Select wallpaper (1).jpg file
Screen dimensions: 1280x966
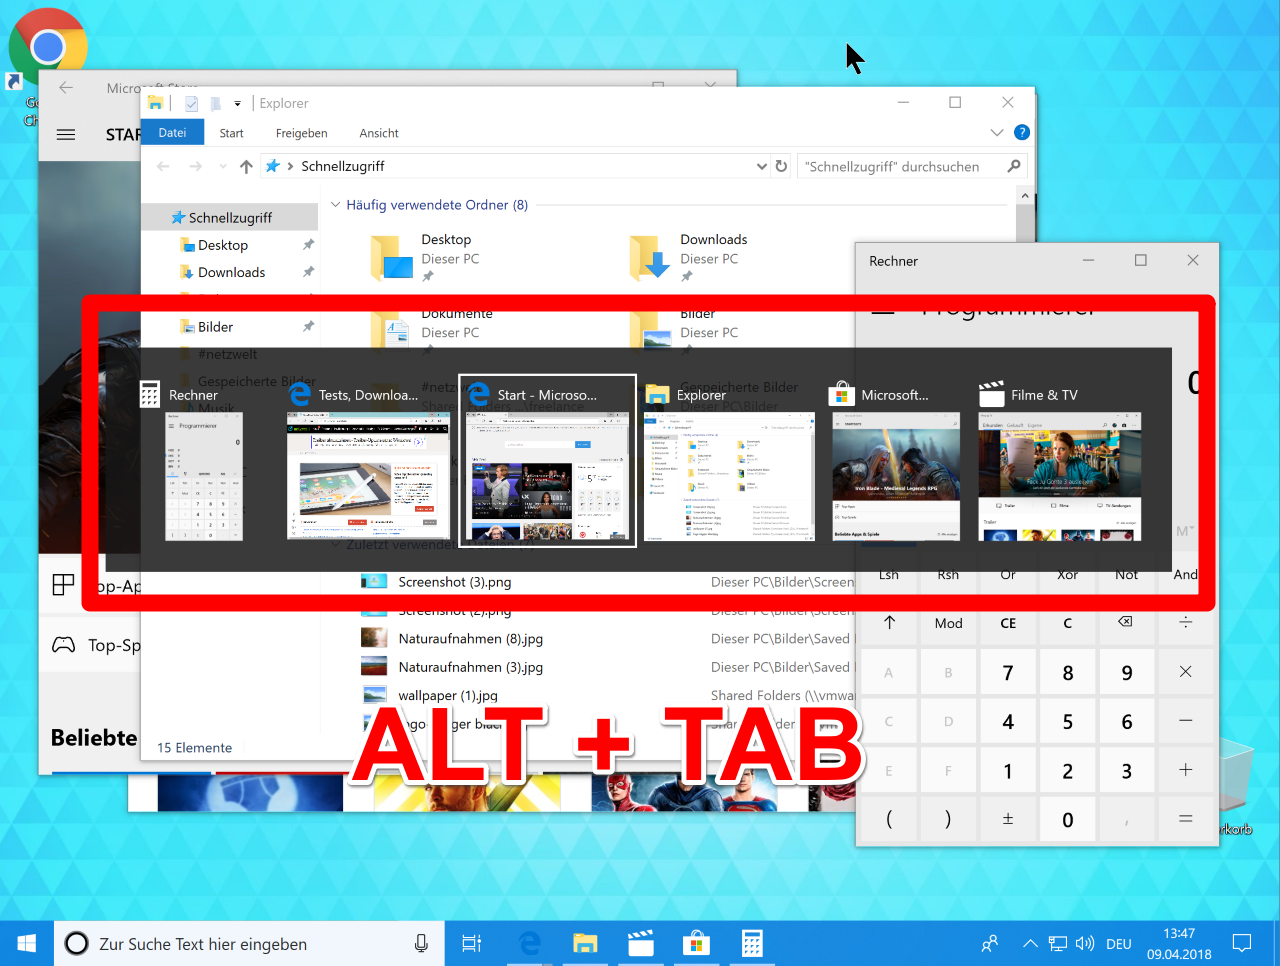(447, 695)
